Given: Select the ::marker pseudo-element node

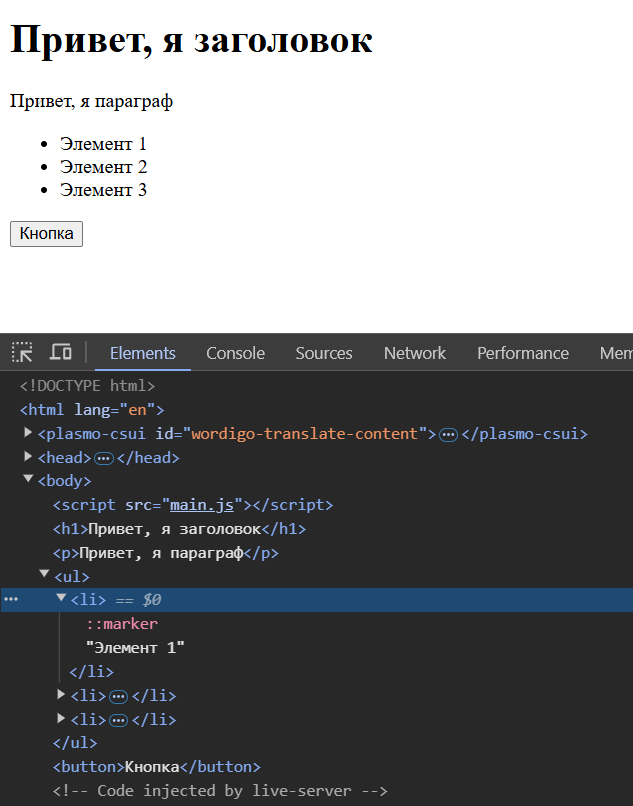Looking at the screenshot, I should click(121, 624).
